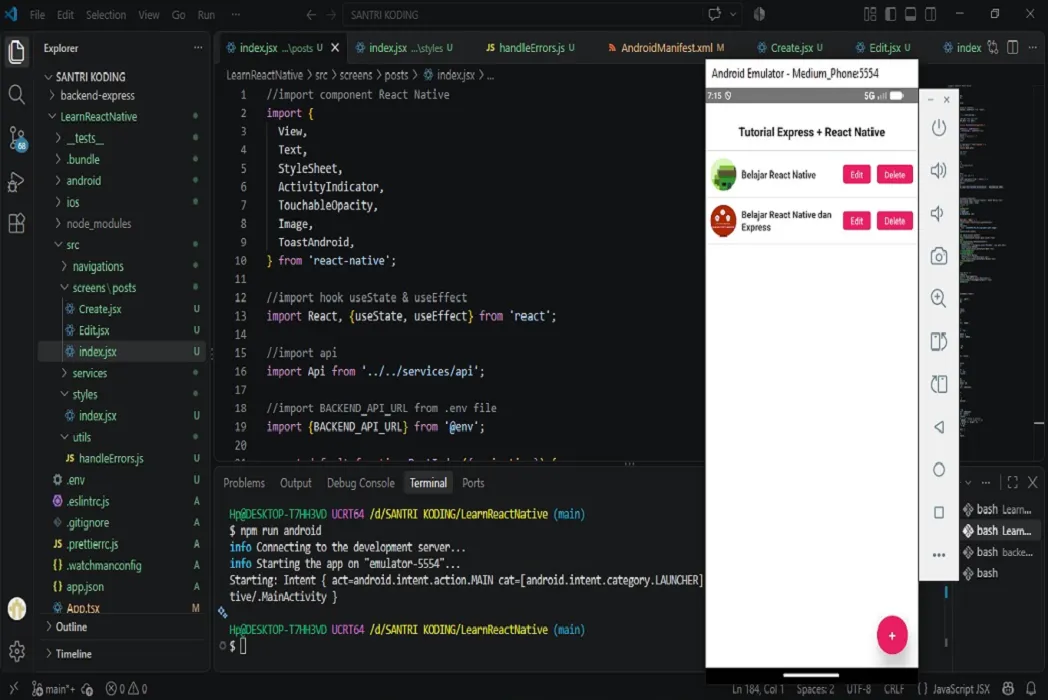Click the emulator Back triangle button
The height and width of the screenshot is (700, 1048).
coord(939,427)
